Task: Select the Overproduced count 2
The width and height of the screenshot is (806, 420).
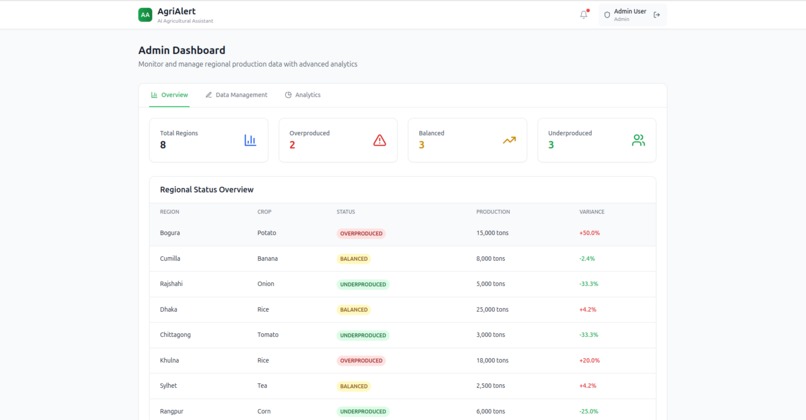Action: [x=292, y=145]
